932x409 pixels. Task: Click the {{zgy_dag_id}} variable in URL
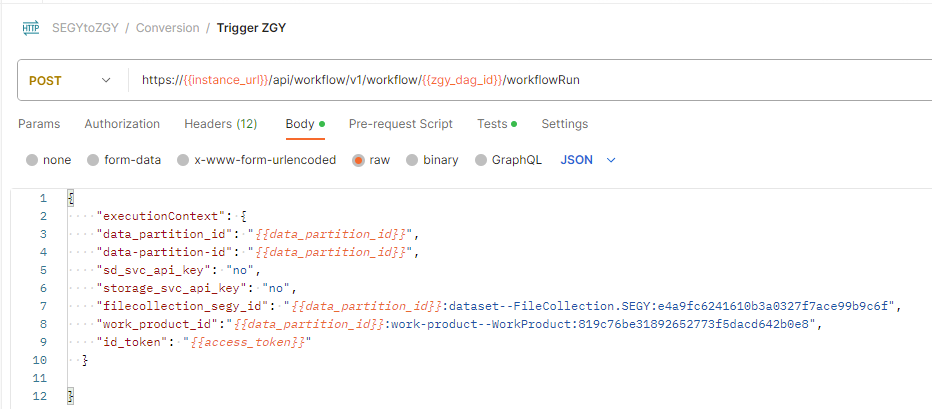(x=462, y=80)
